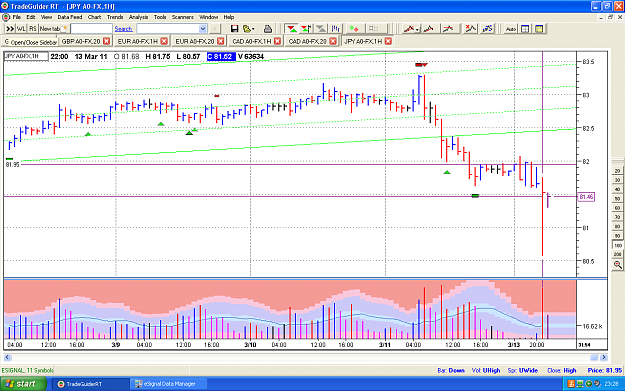Click the green and red diamonds icon
625x391 pixels.
tap(354, 29)
